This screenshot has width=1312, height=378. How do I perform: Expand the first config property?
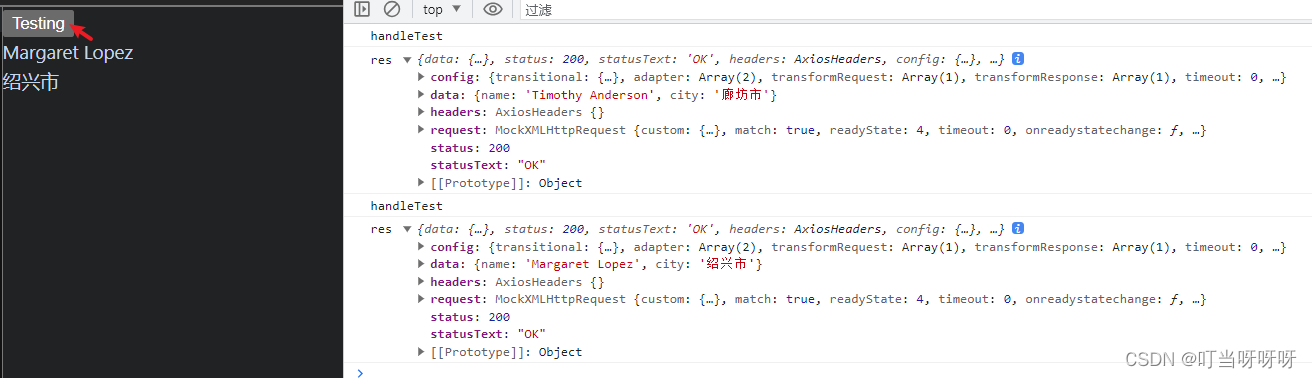(421, 77)
